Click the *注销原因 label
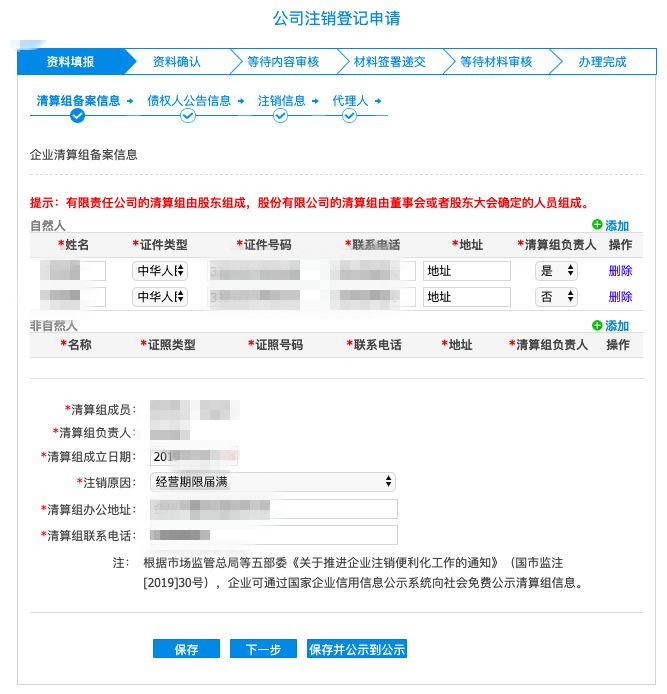The height and width of the screenshot is (694, 667). 106,482
